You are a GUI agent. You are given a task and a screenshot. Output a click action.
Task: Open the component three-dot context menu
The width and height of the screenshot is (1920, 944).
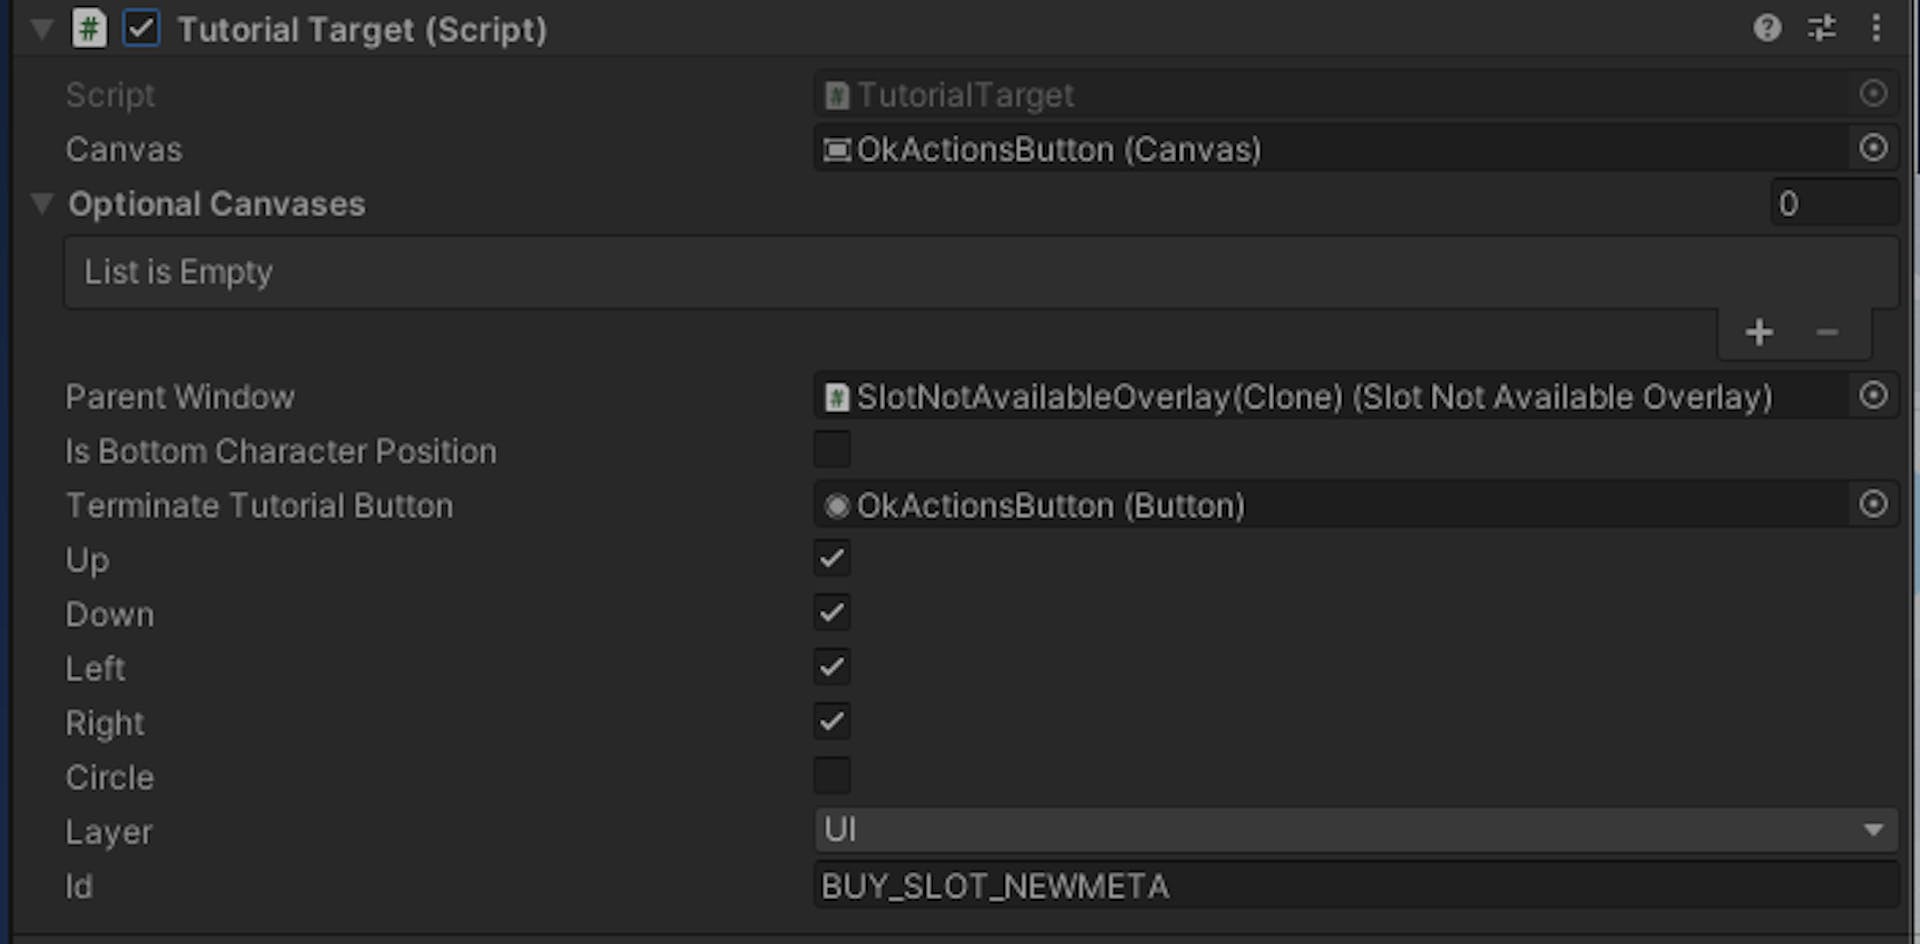(x=1876, y=28)
